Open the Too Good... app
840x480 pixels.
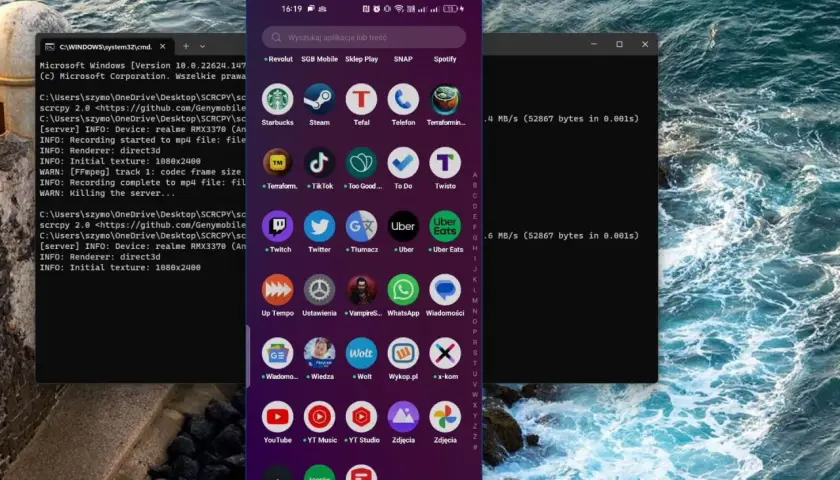point(361,163)
